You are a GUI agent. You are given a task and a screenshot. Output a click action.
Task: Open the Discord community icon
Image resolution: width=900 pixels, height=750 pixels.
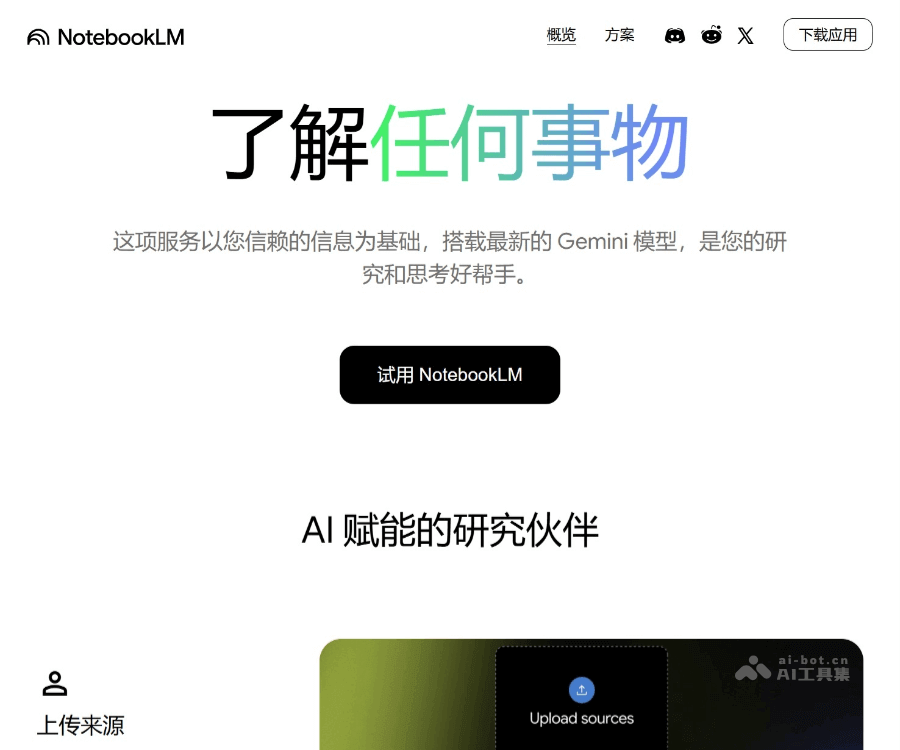coord(675,35)
